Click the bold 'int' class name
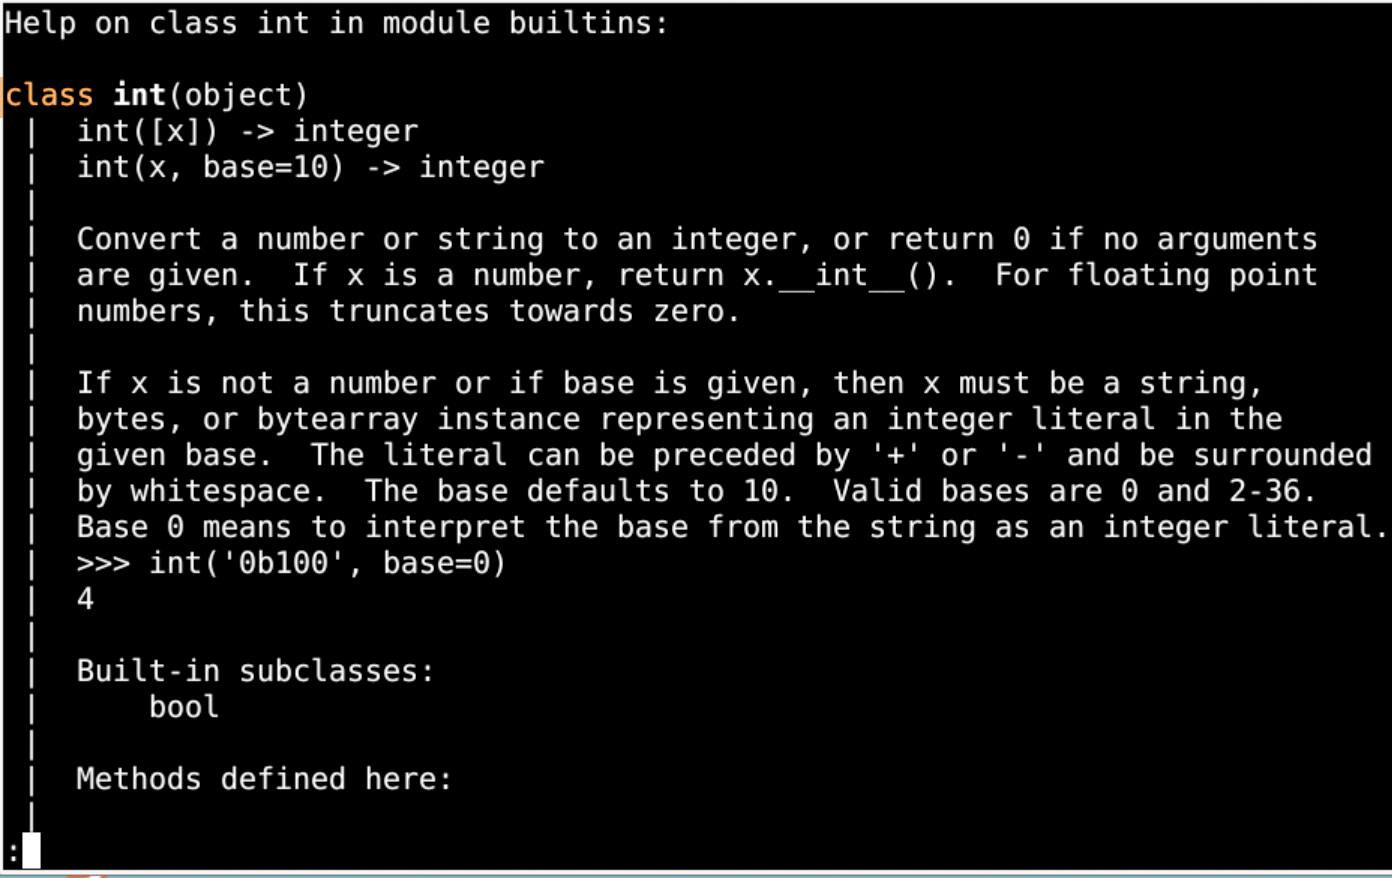Image resolution: width=1392 pixels, height=878 pixels. point(139,95)
